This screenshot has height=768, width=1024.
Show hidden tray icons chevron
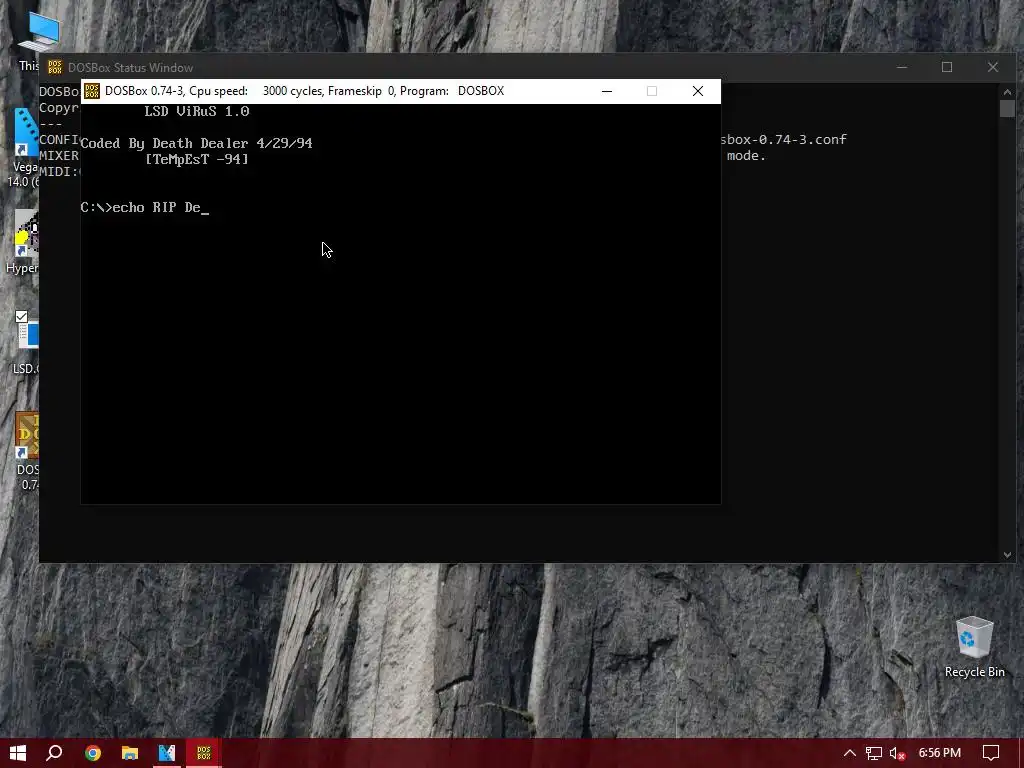click(x=850, y=753)
